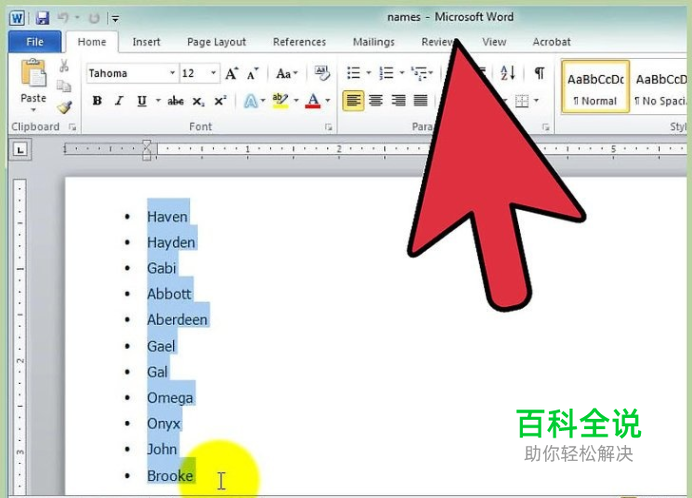
Task: Open the File tab
Action: 35,42
